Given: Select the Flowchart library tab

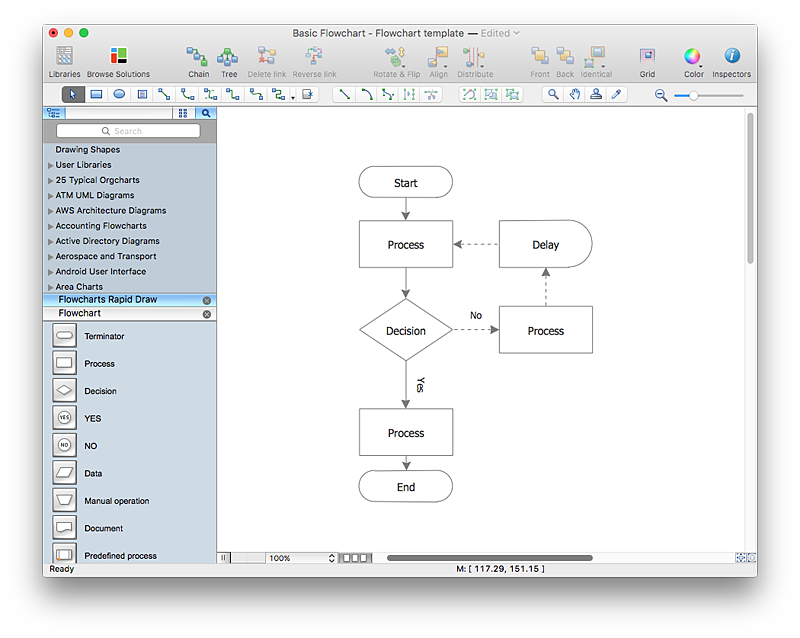Looking at the screenshot, I should tap(80, 314).
